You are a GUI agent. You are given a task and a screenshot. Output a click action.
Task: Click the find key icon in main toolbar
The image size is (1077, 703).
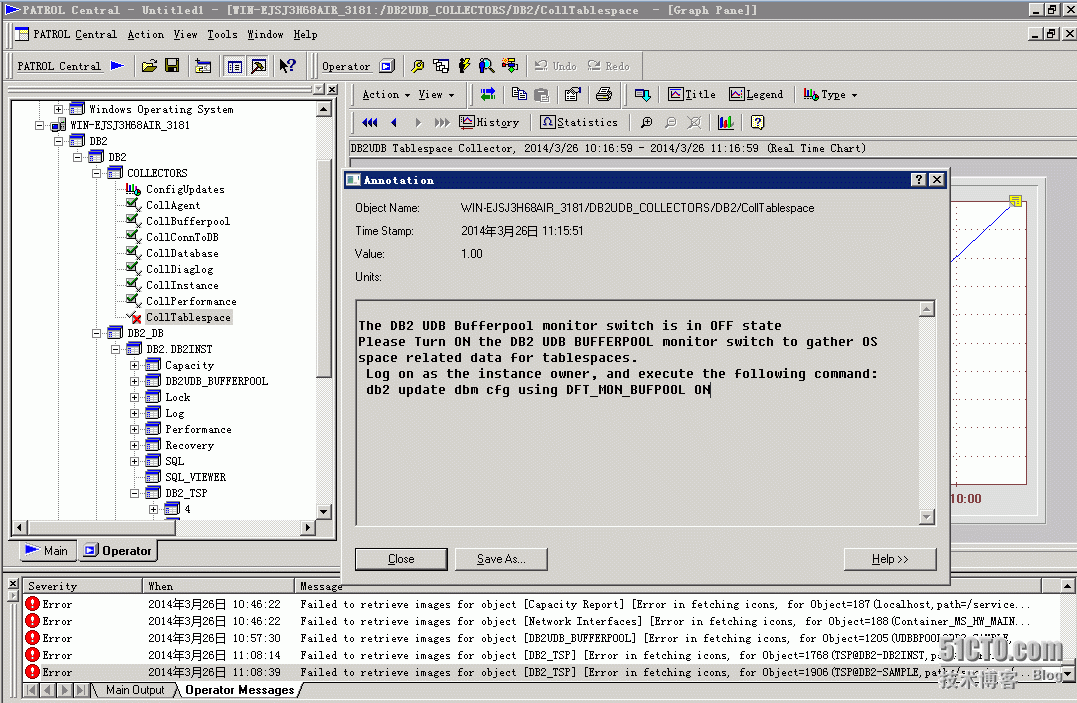[x=417, y=66]
